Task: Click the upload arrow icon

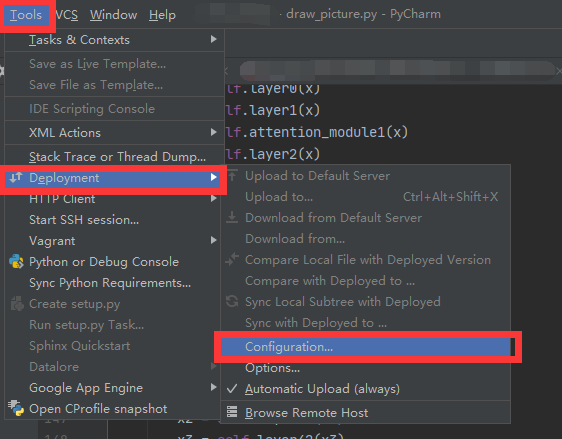Action: [232, 175]
